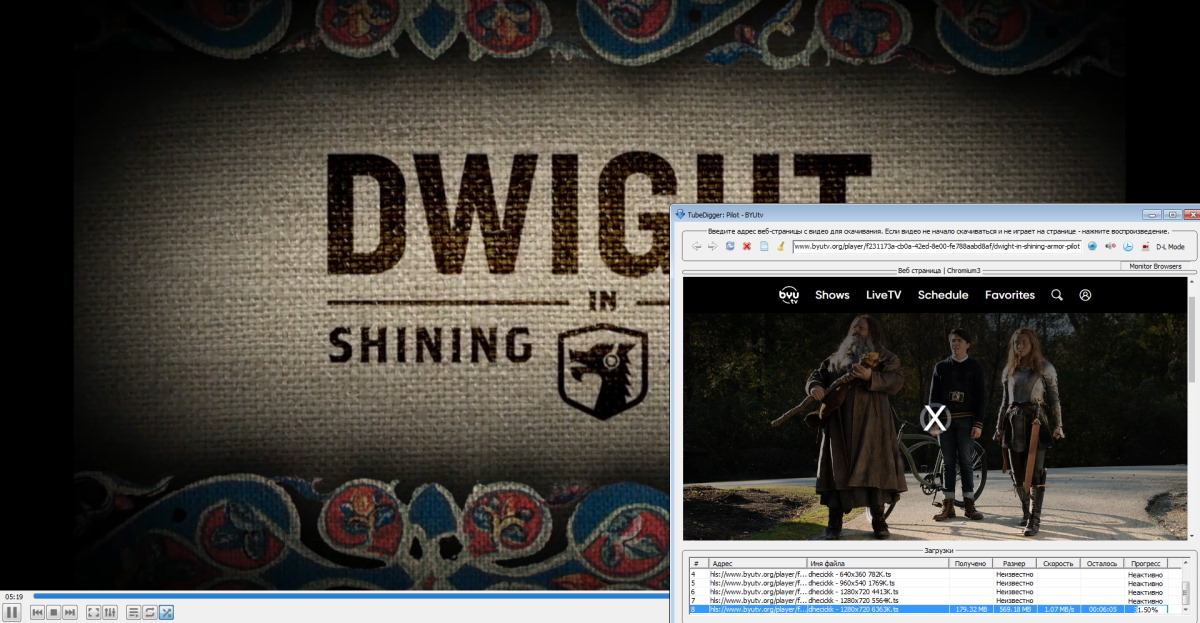Refresh the TubeDigger web page
The image size is (1200, 623).
pyautogui.click(x=730, y=246)
